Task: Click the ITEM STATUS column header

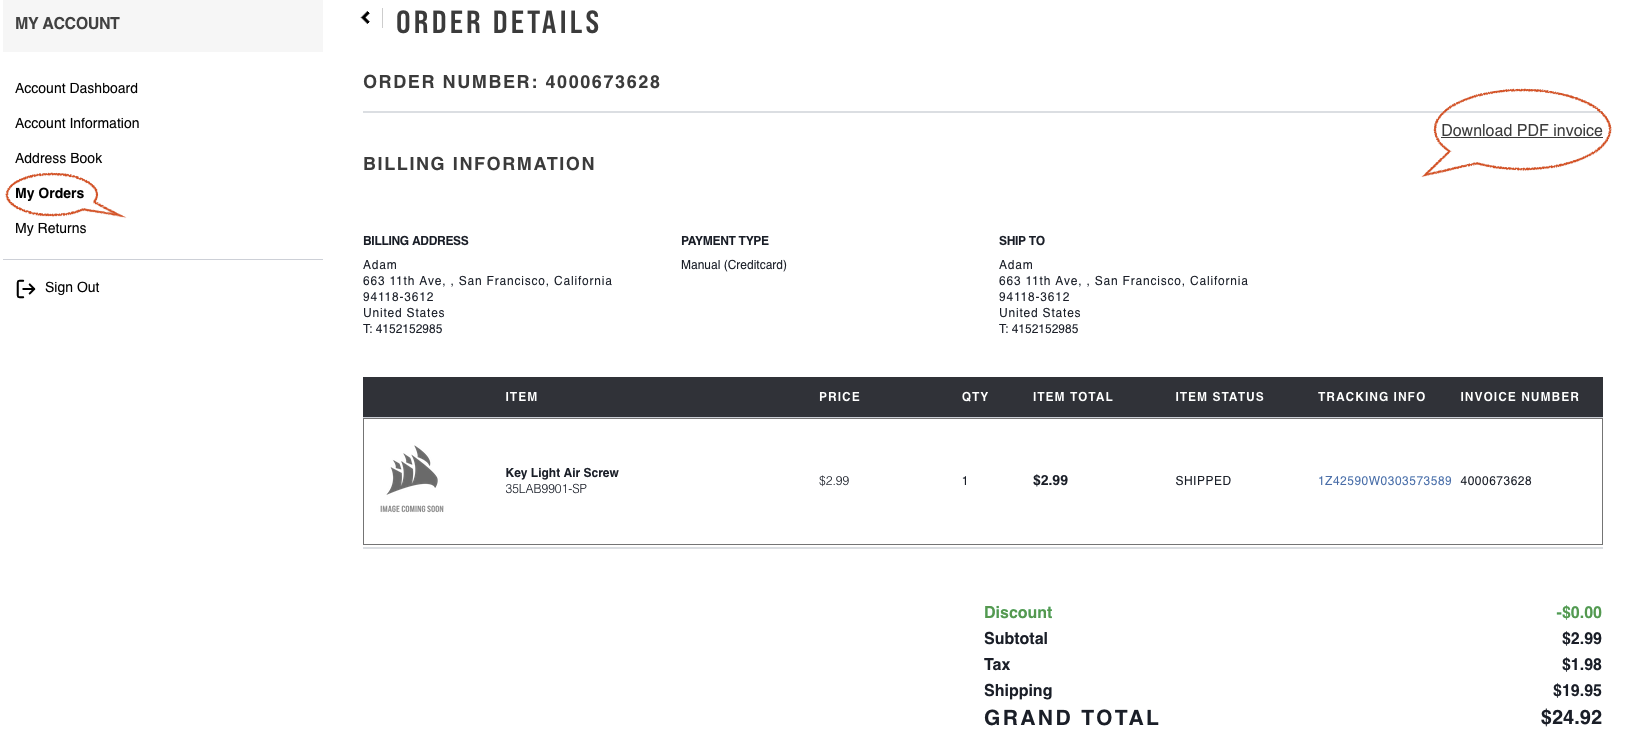Action: coord(1219,396)
